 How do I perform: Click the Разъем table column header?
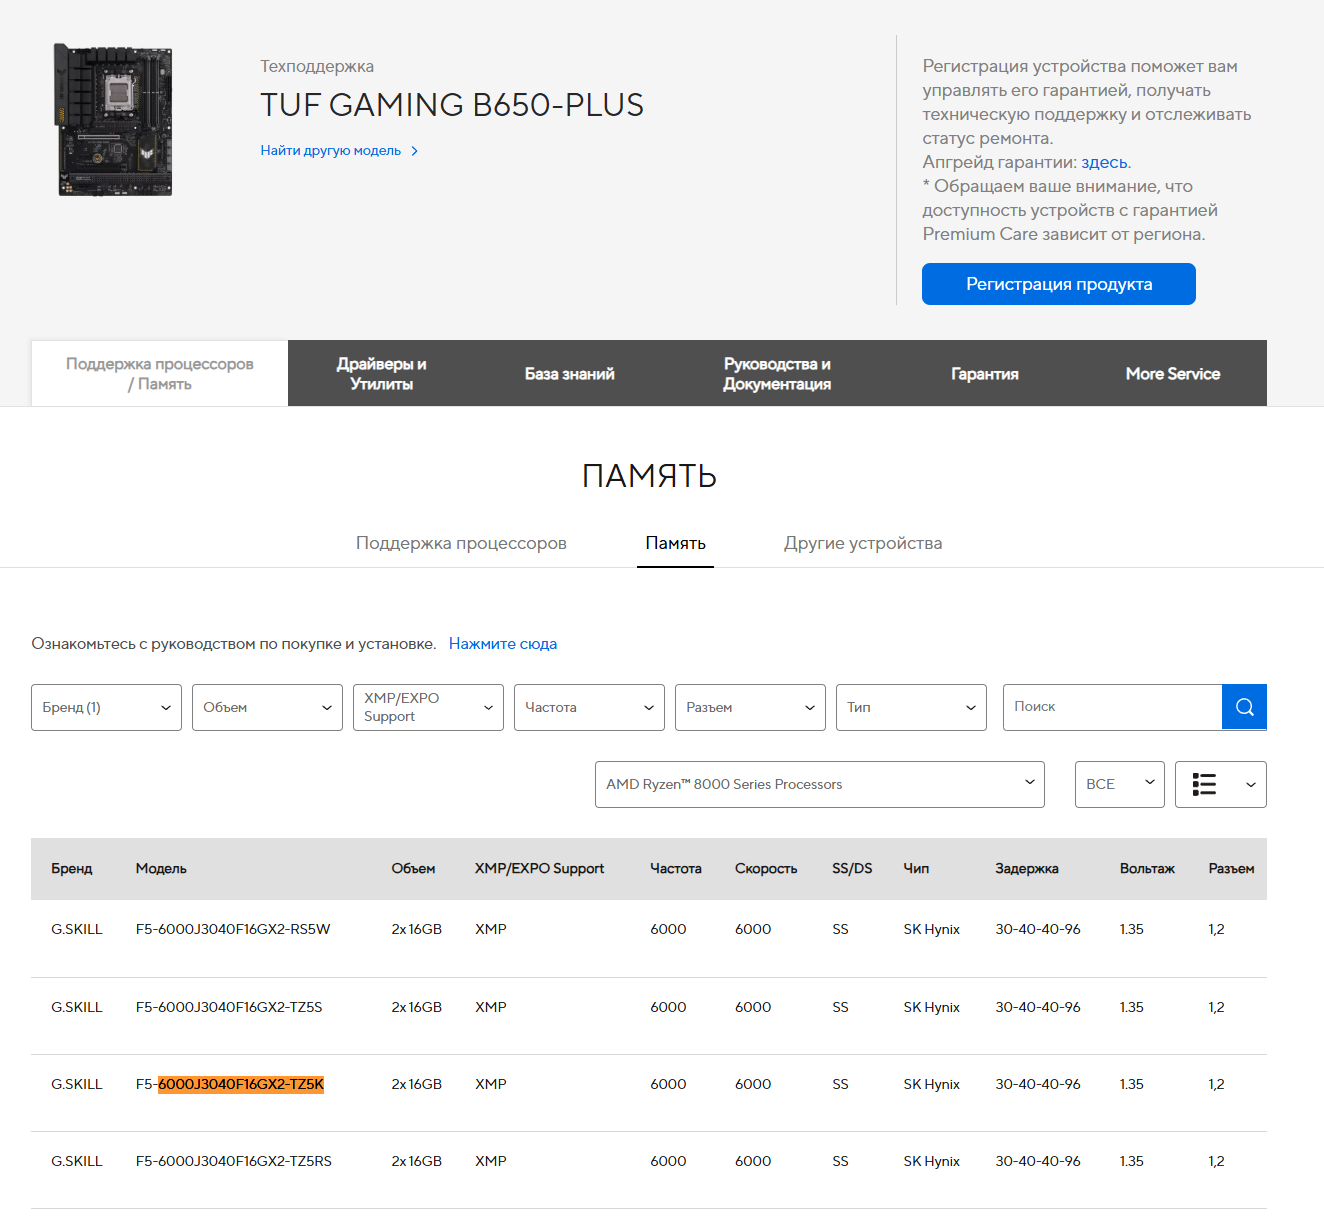pos(1231,869)
